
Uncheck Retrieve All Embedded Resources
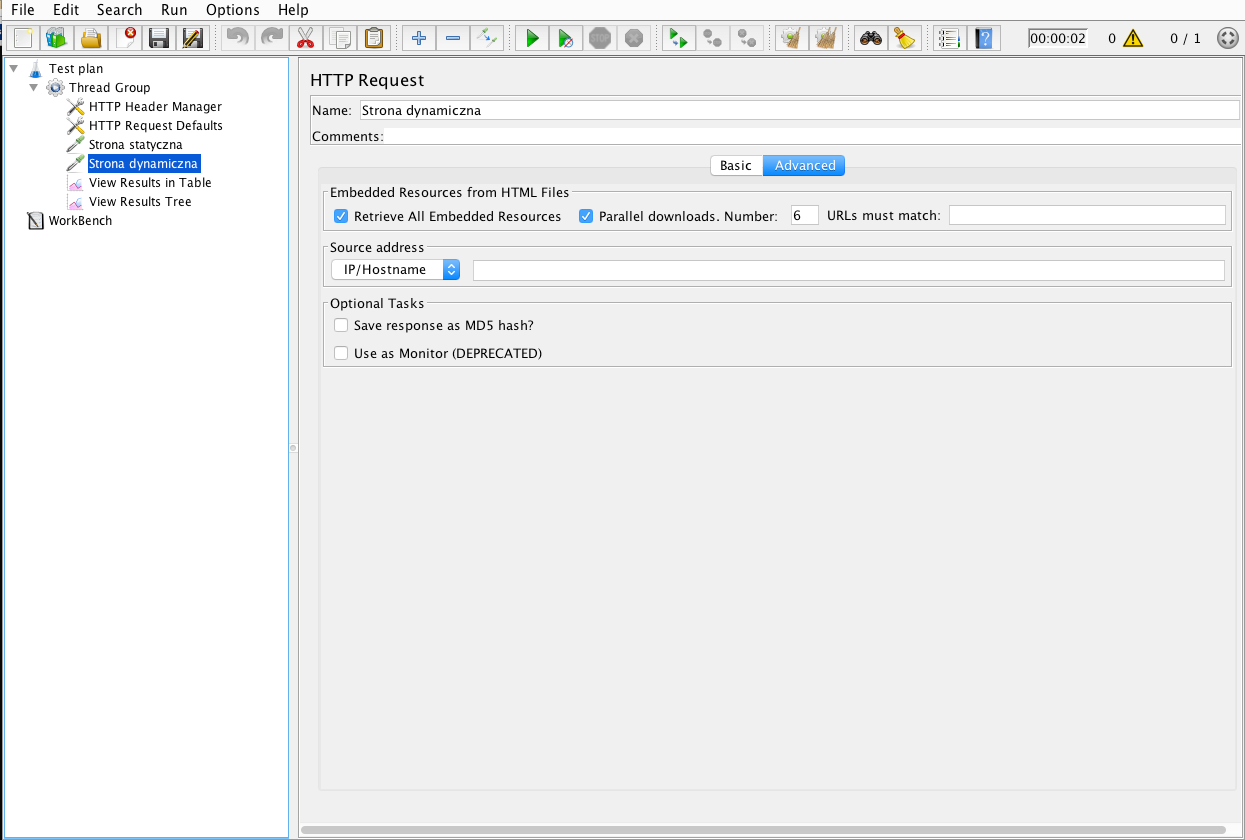coord(341,216)
